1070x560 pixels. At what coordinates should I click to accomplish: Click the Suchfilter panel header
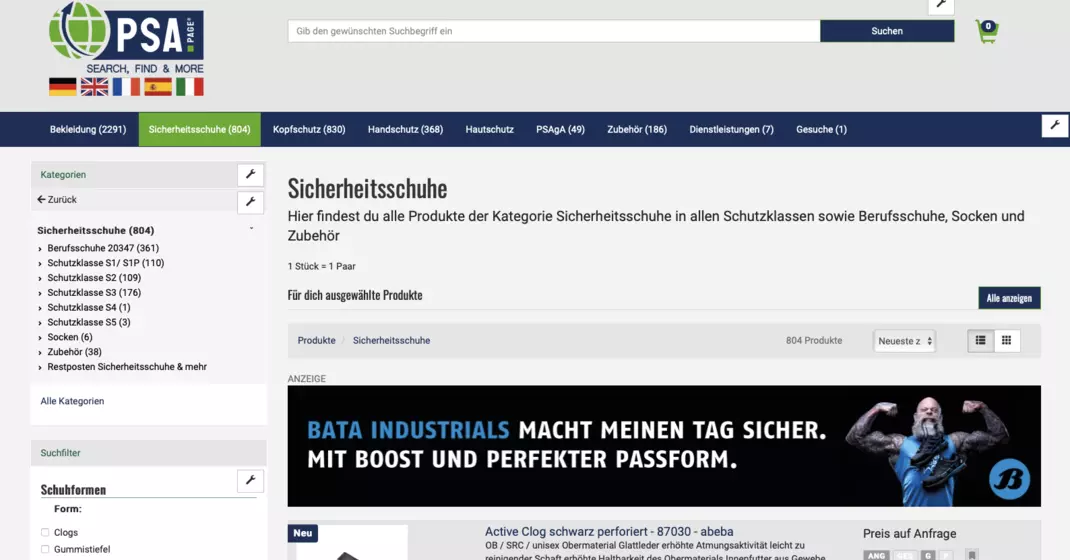coord(149,453)
